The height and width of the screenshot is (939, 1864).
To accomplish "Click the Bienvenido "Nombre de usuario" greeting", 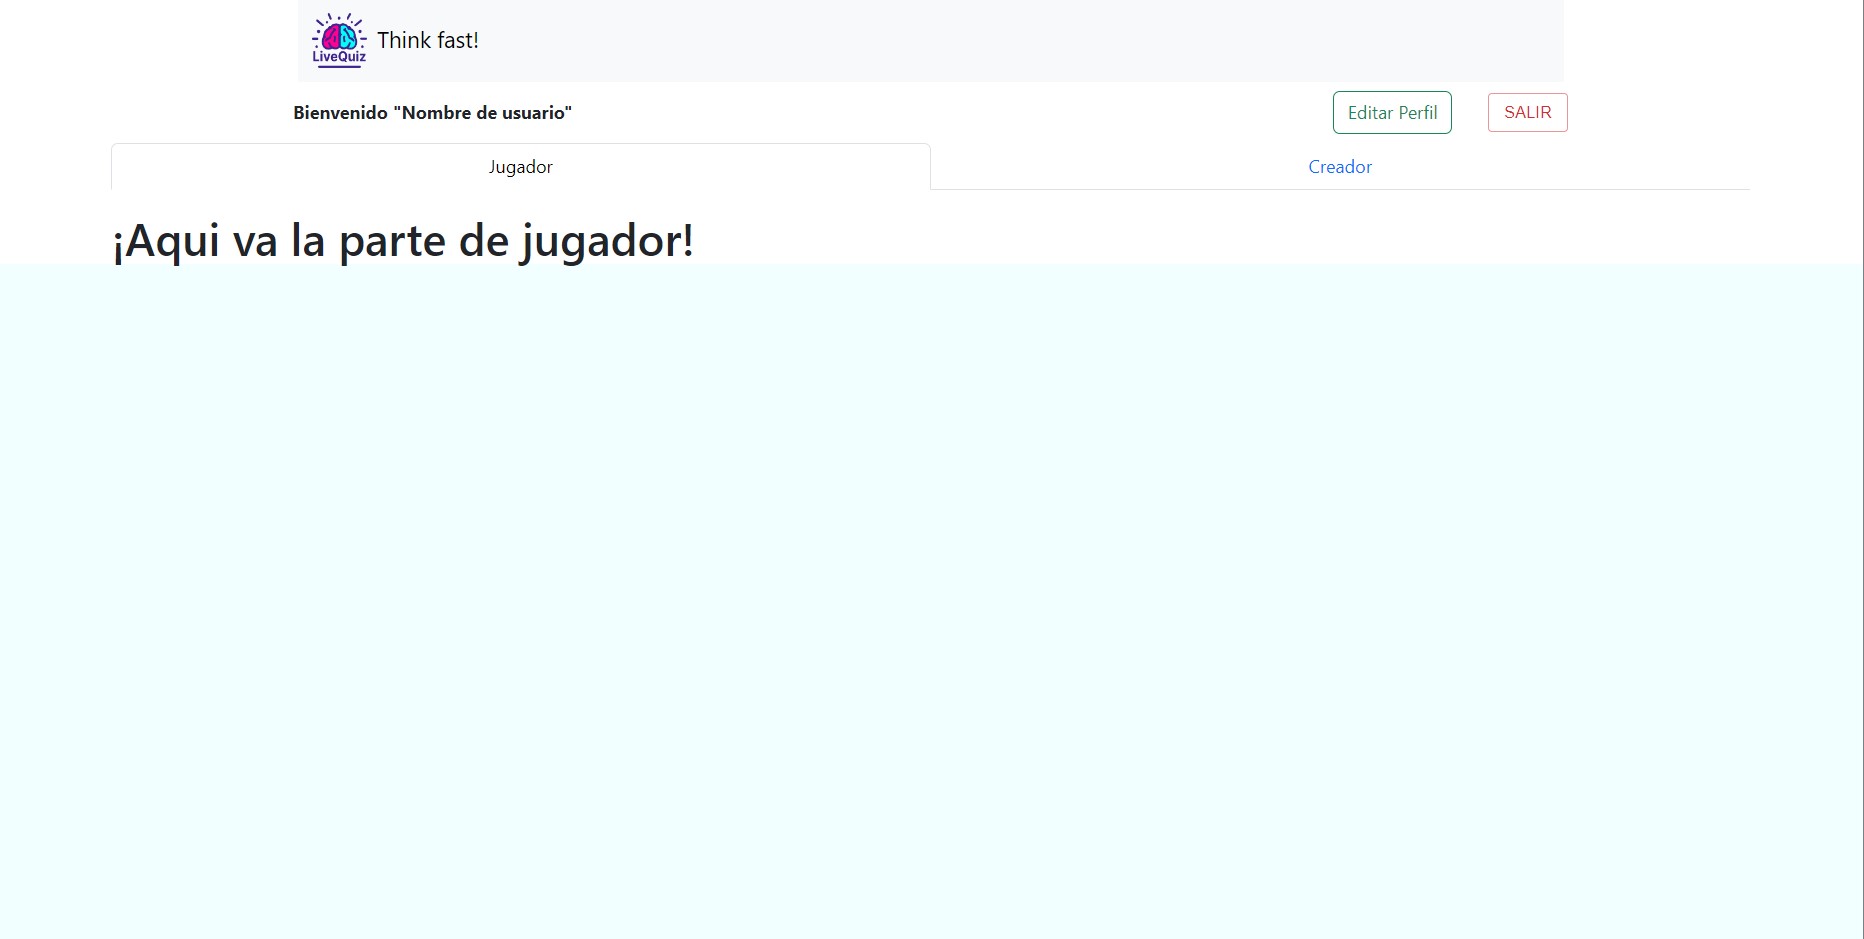I will pos(432,113).
